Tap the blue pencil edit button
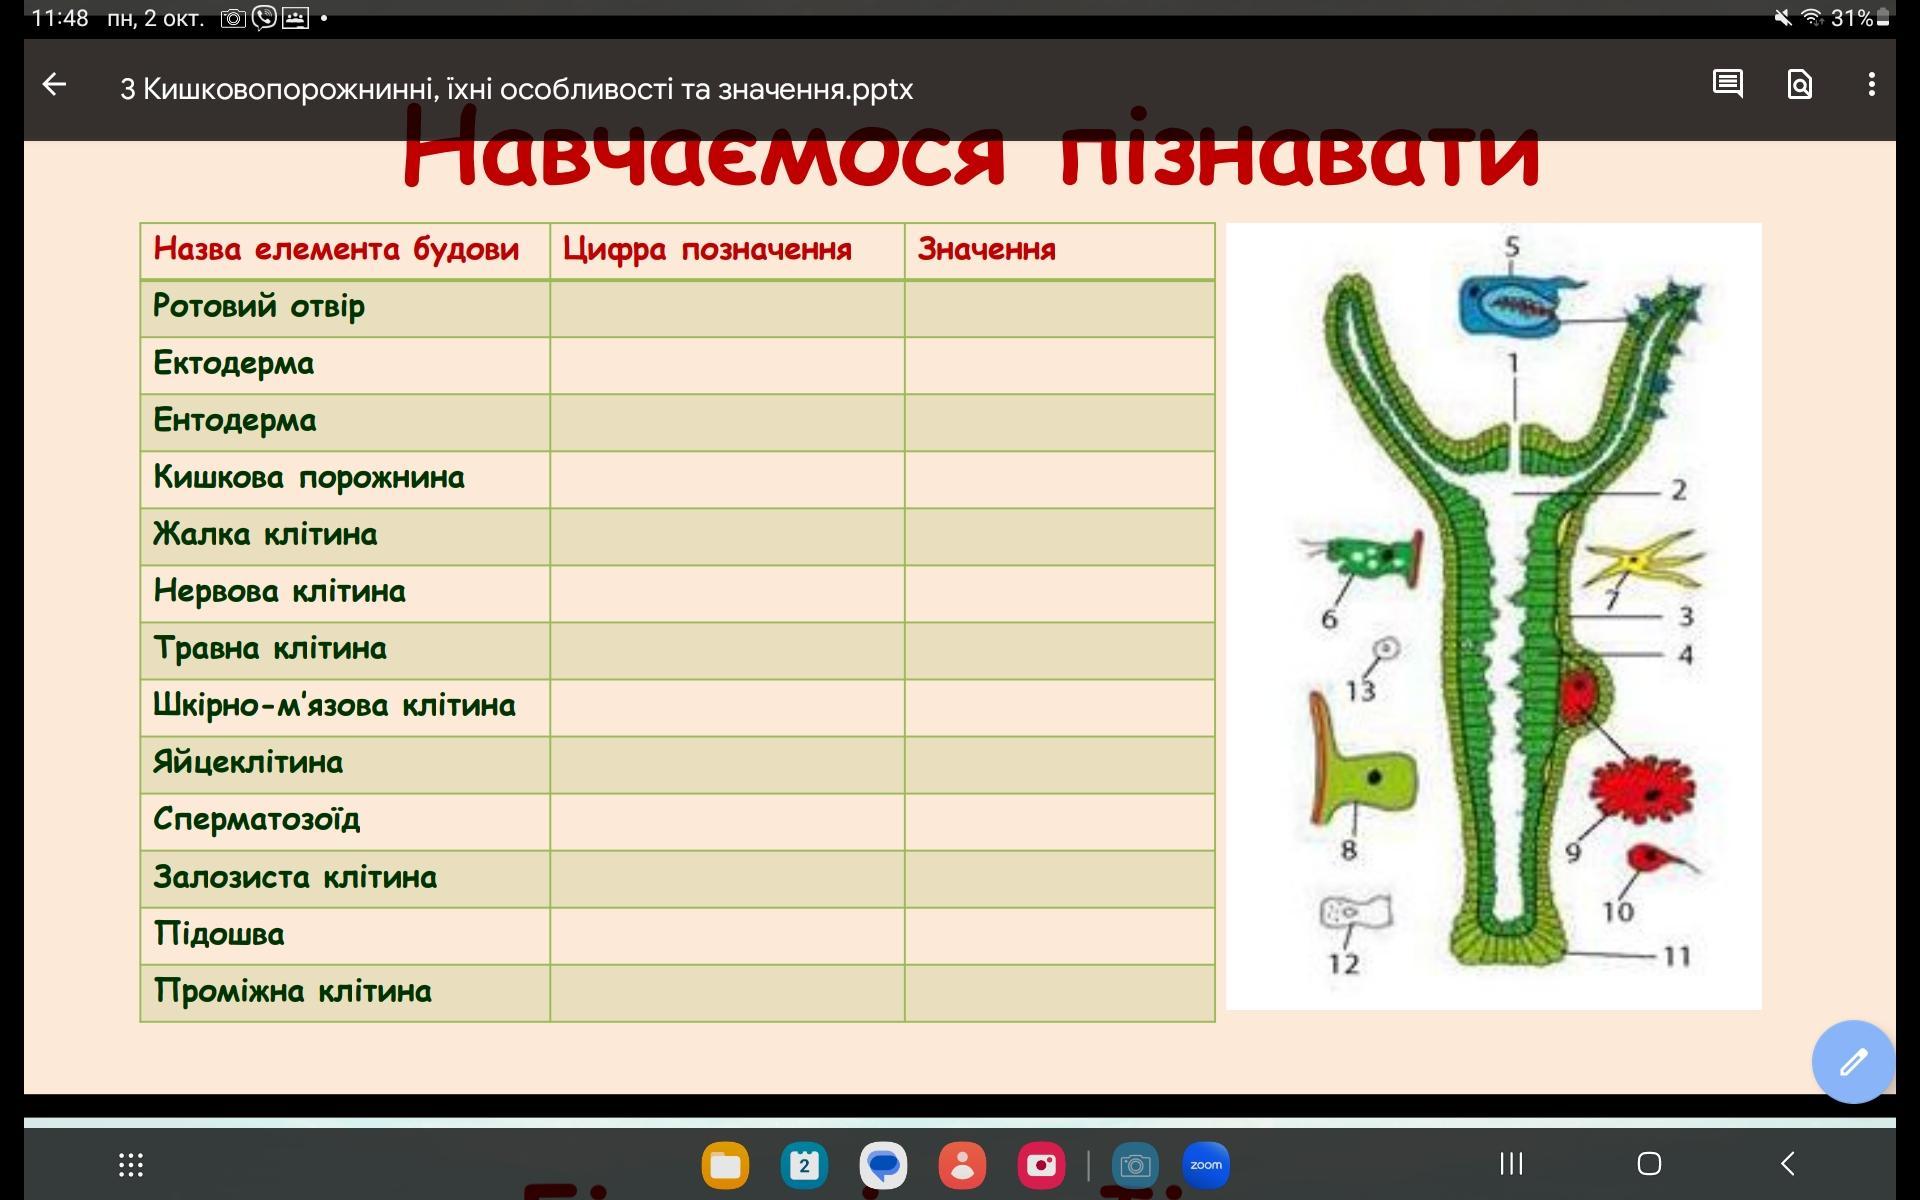Screen dimensions: 1920x1200 coord(1852,1061)
